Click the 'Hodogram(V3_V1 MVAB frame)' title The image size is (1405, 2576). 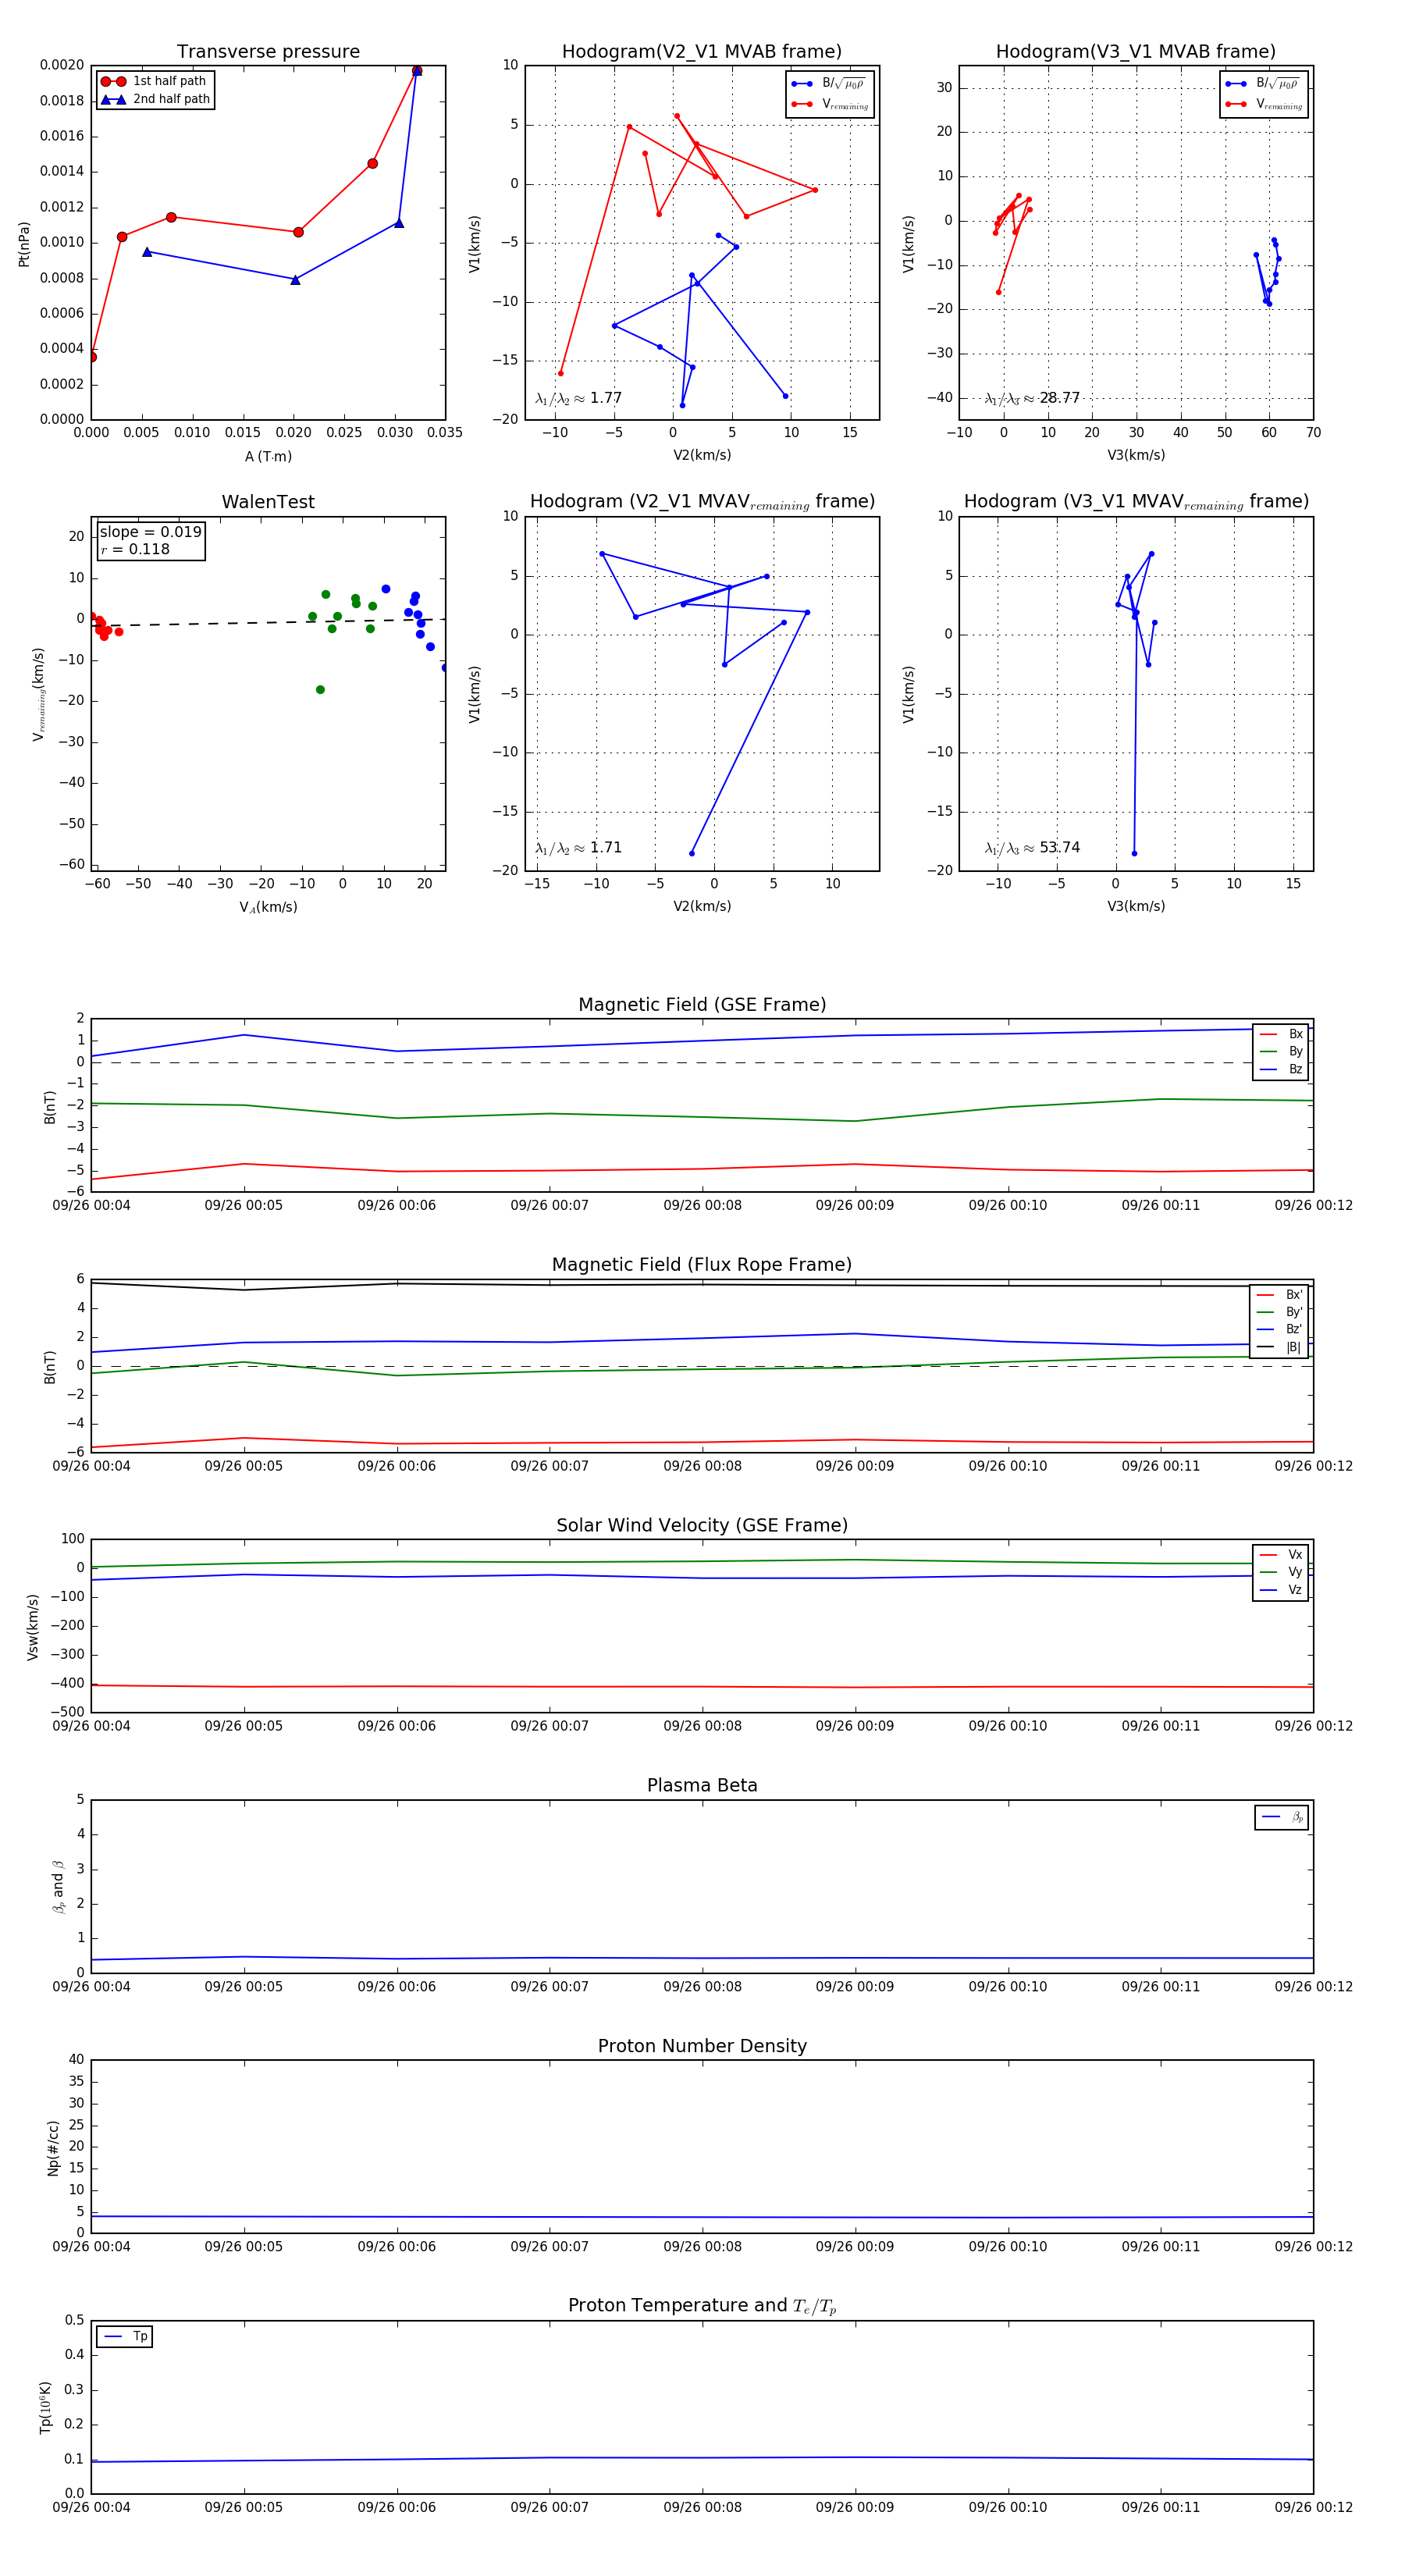coord(1136,51)
